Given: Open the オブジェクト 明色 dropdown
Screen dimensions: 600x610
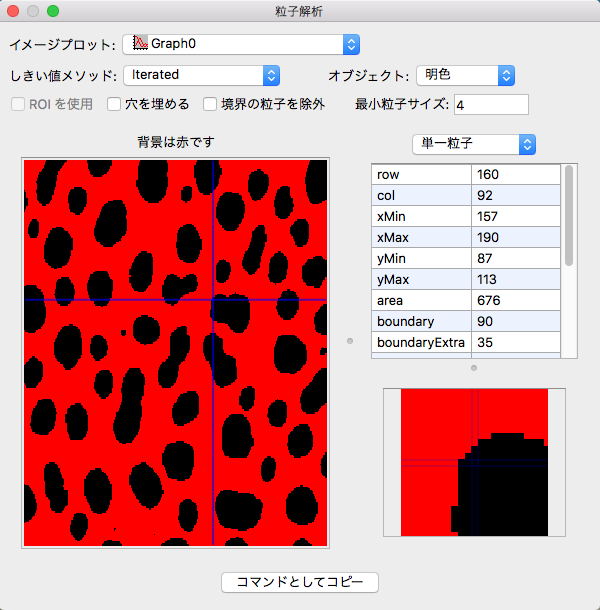Looking at the screenshot, I should [x=465, y=75].
